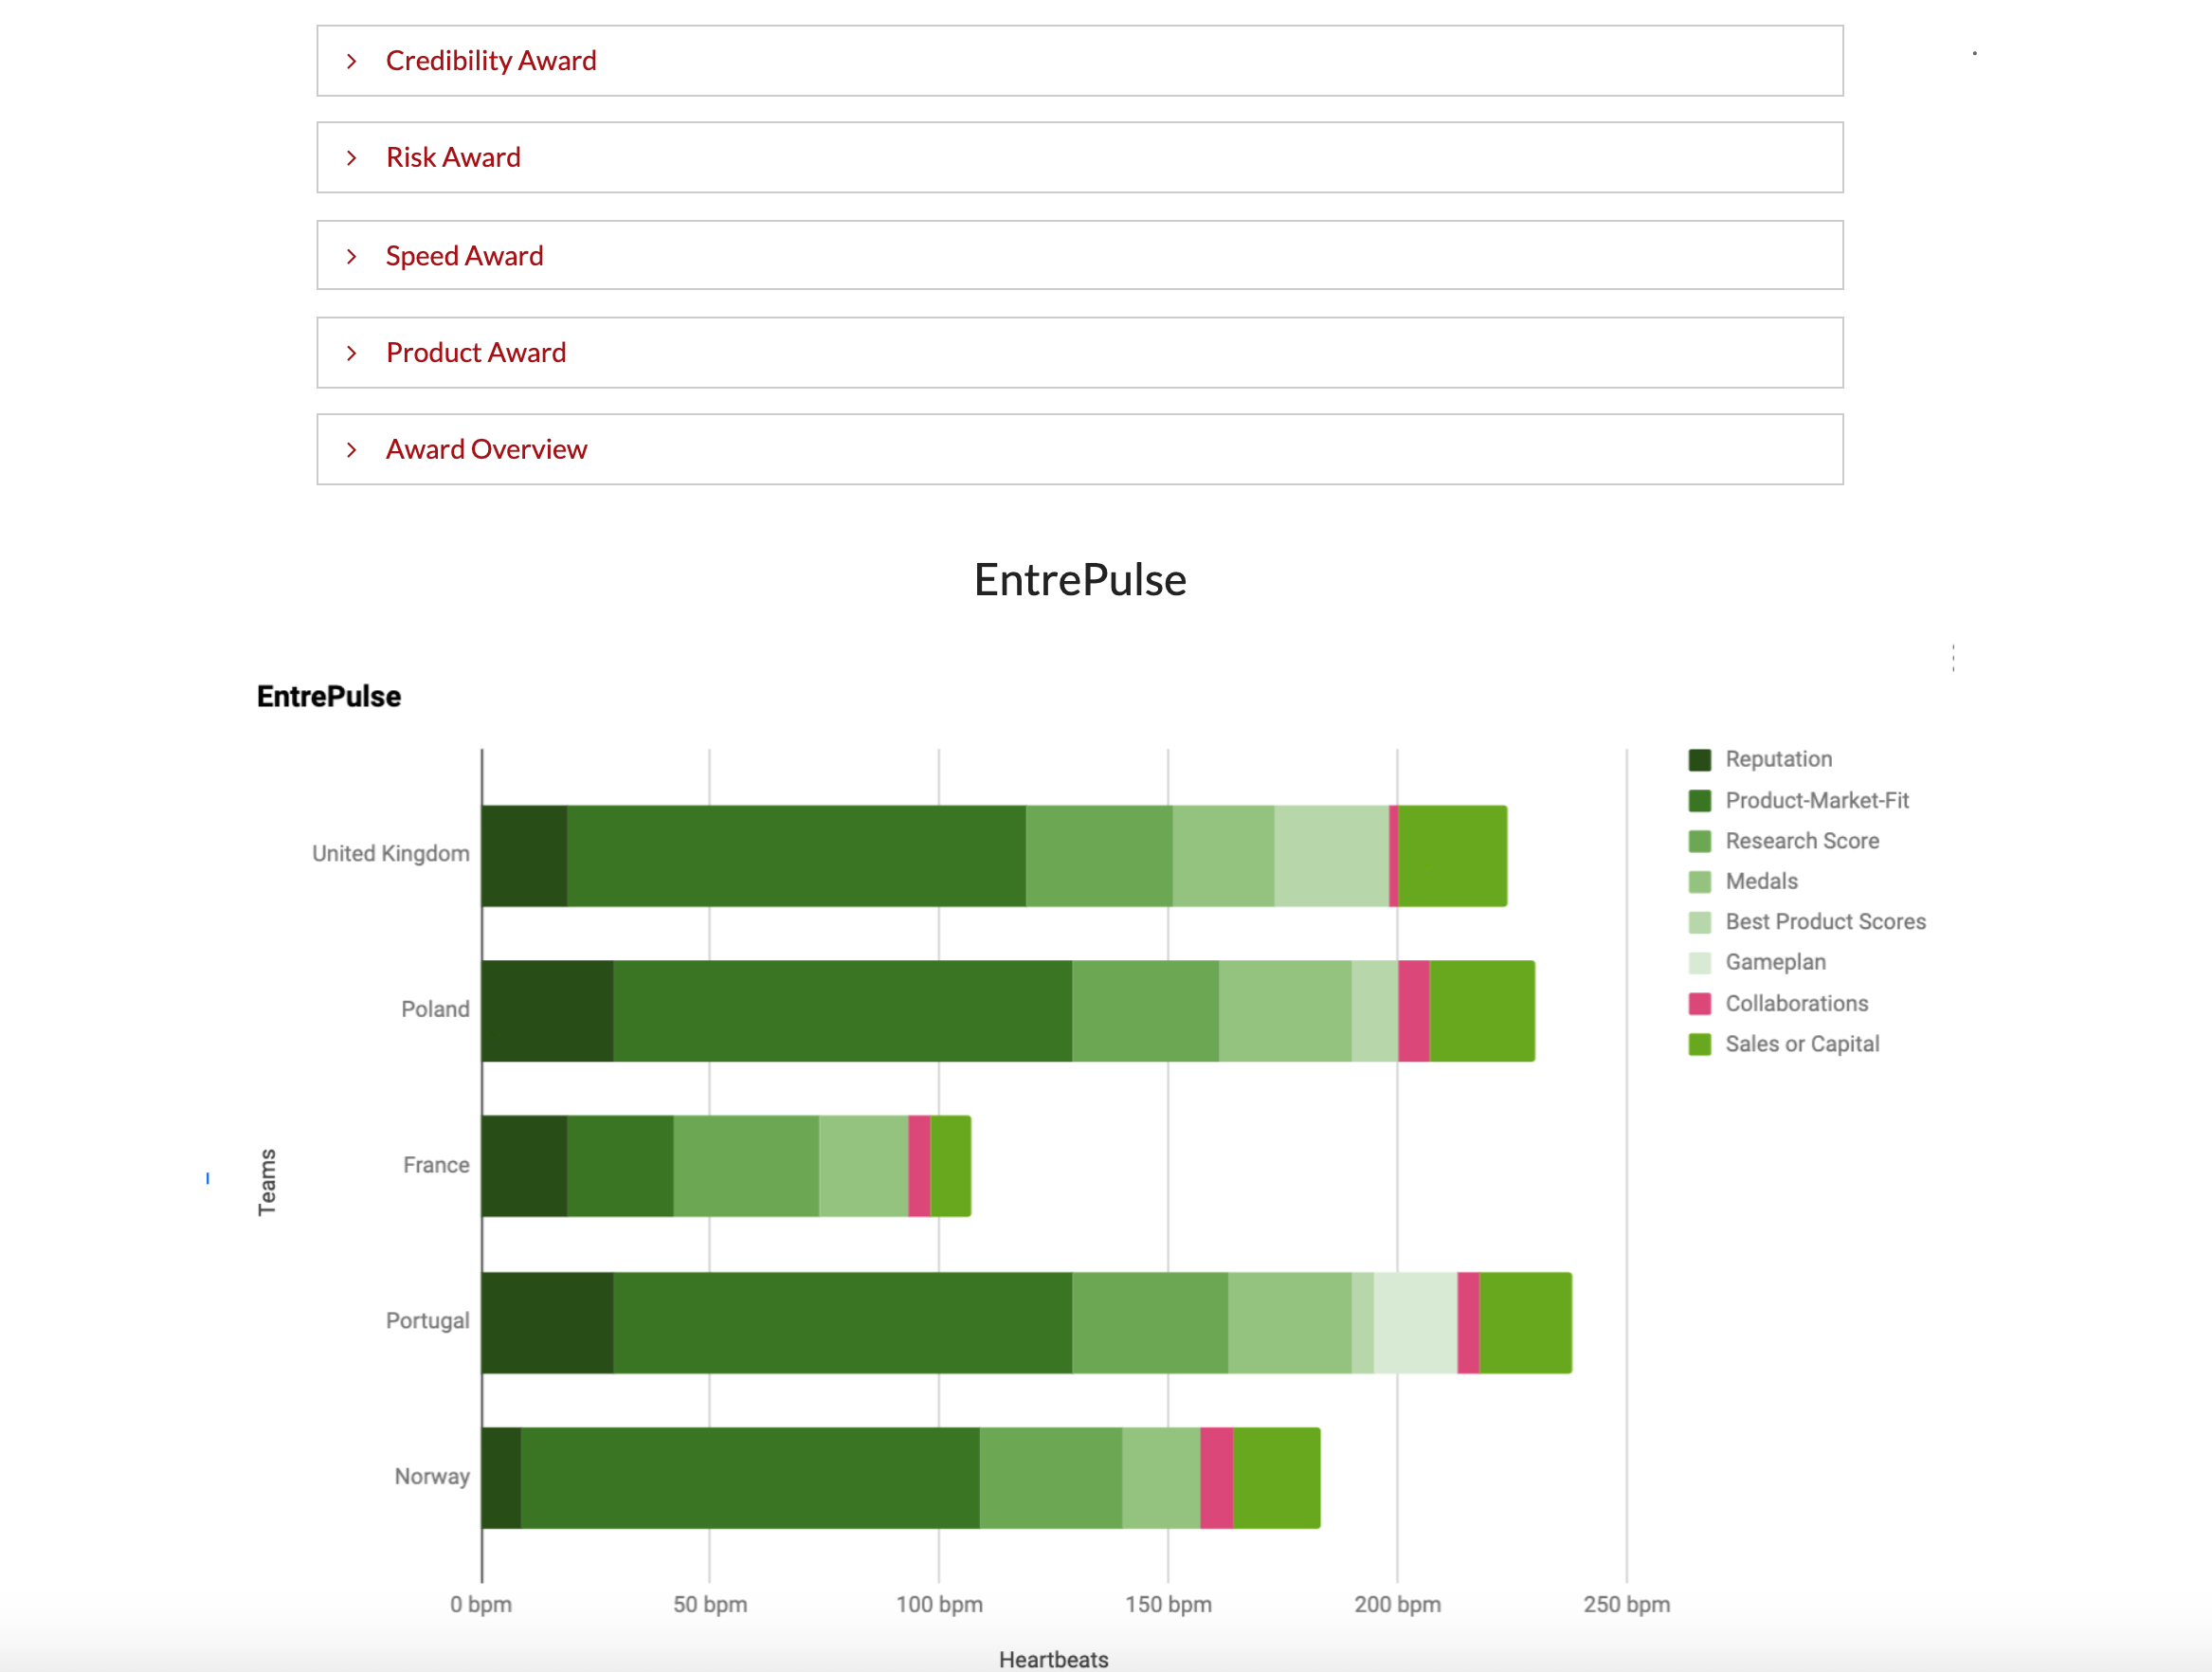Click the 100 bpm axis tick label

pos(939,1605)
